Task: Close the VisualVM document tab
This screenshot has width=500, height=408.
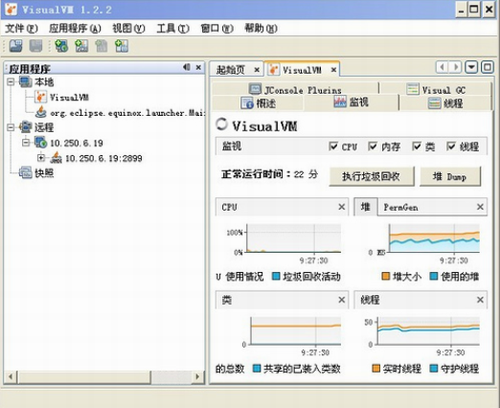Action: (x=333, y=70)
